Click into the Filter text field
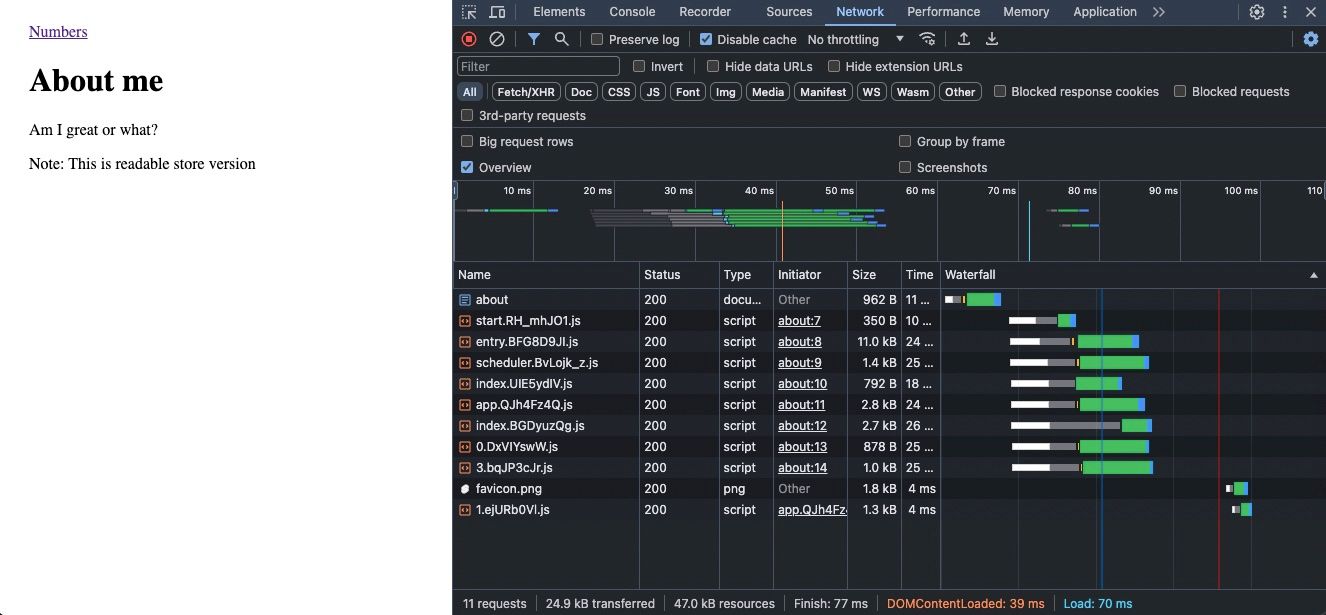Screen dimensions: 1326x615 (x=538, y=66)
